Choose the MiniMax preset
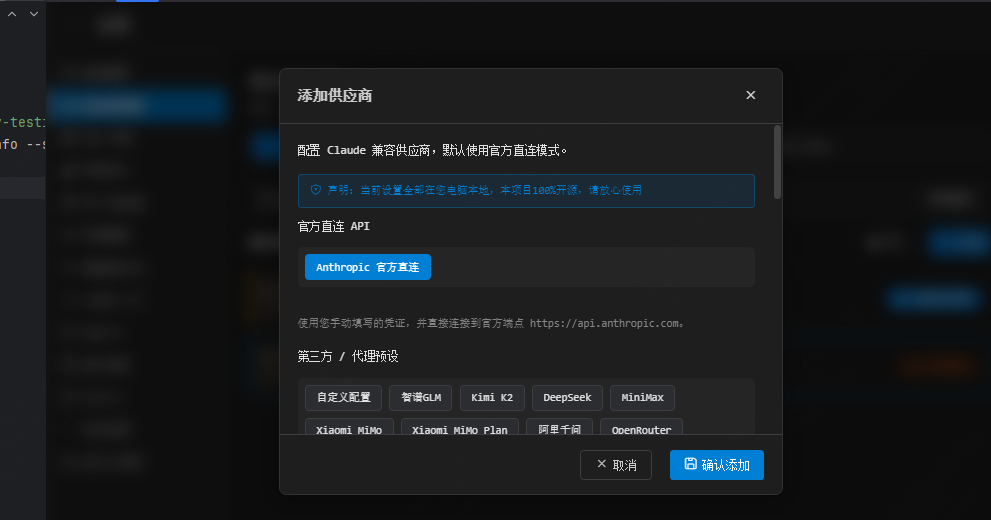The height and width of the screenshot is (520, 991). pos(642,397)
